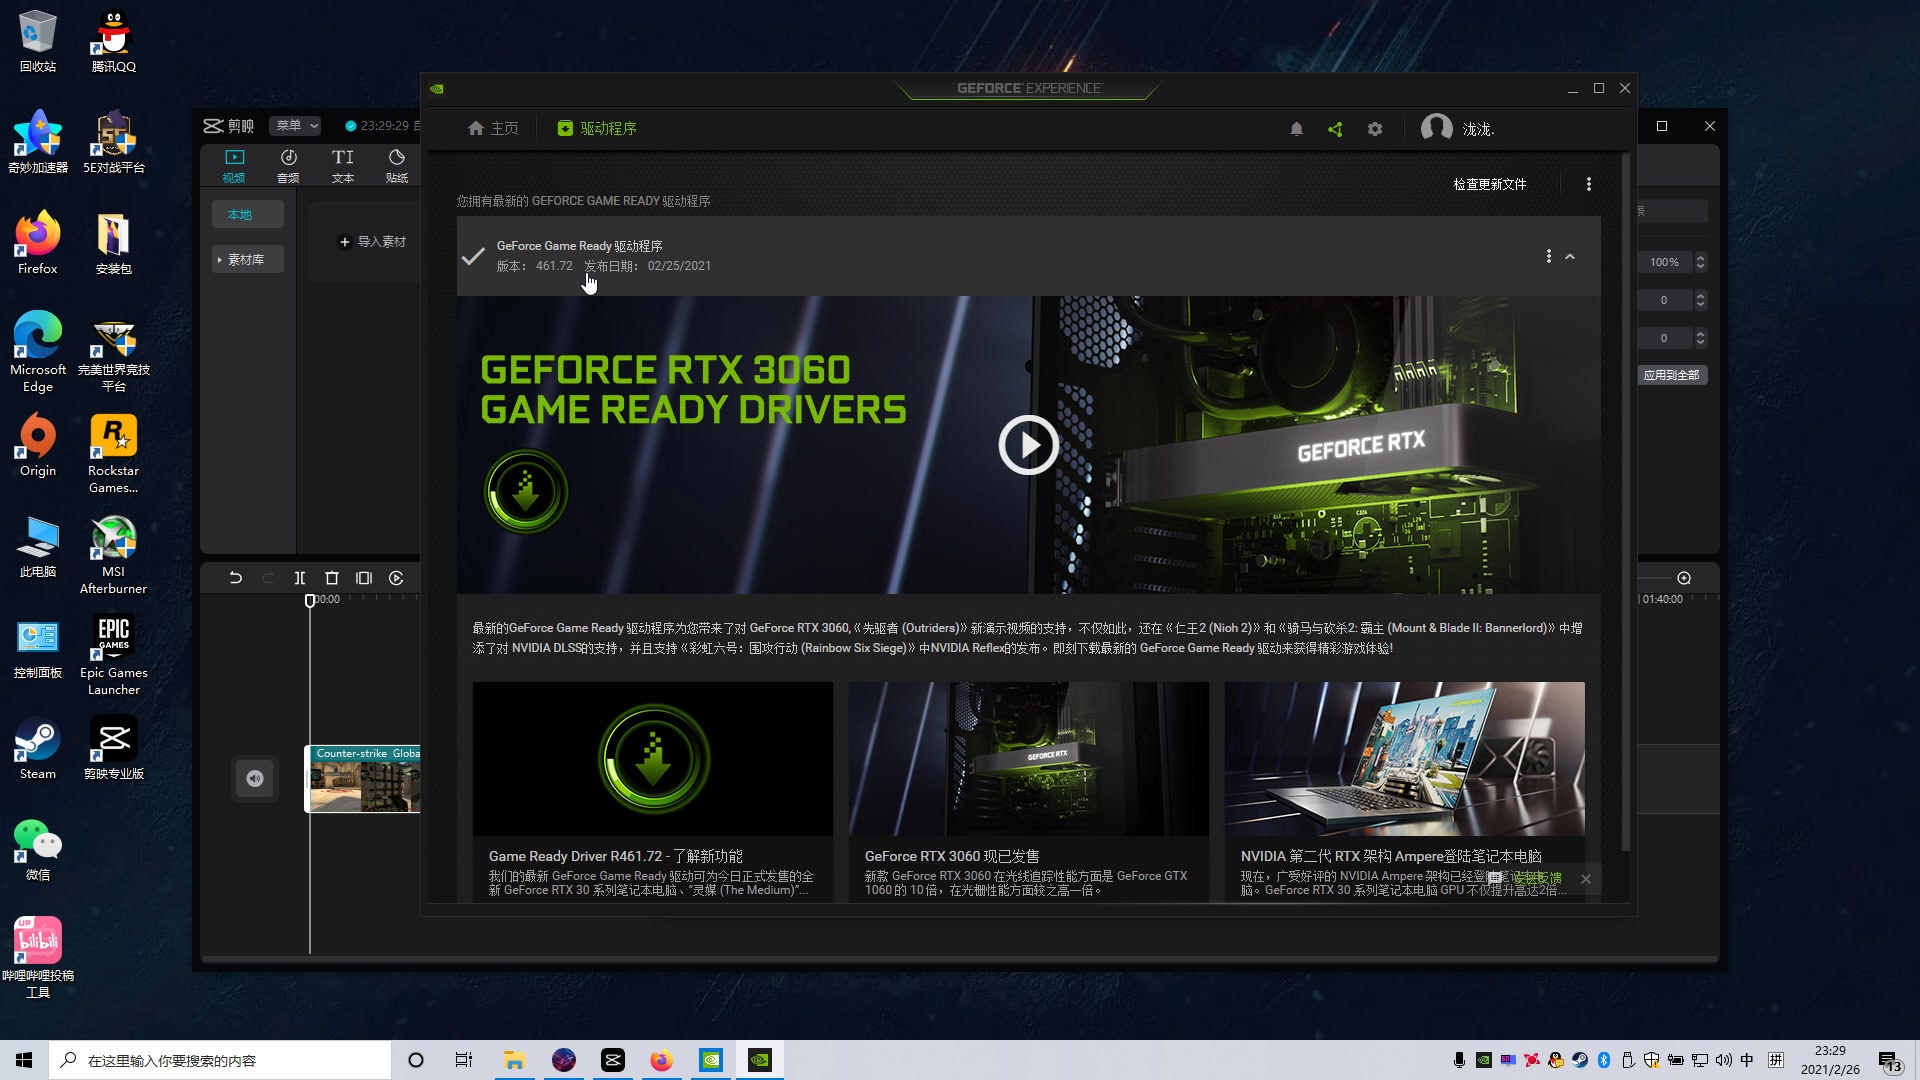Open the 菜单 dropdown in 剪映
This screenshot has width=1920, height=1080.
tap(296, 125)
